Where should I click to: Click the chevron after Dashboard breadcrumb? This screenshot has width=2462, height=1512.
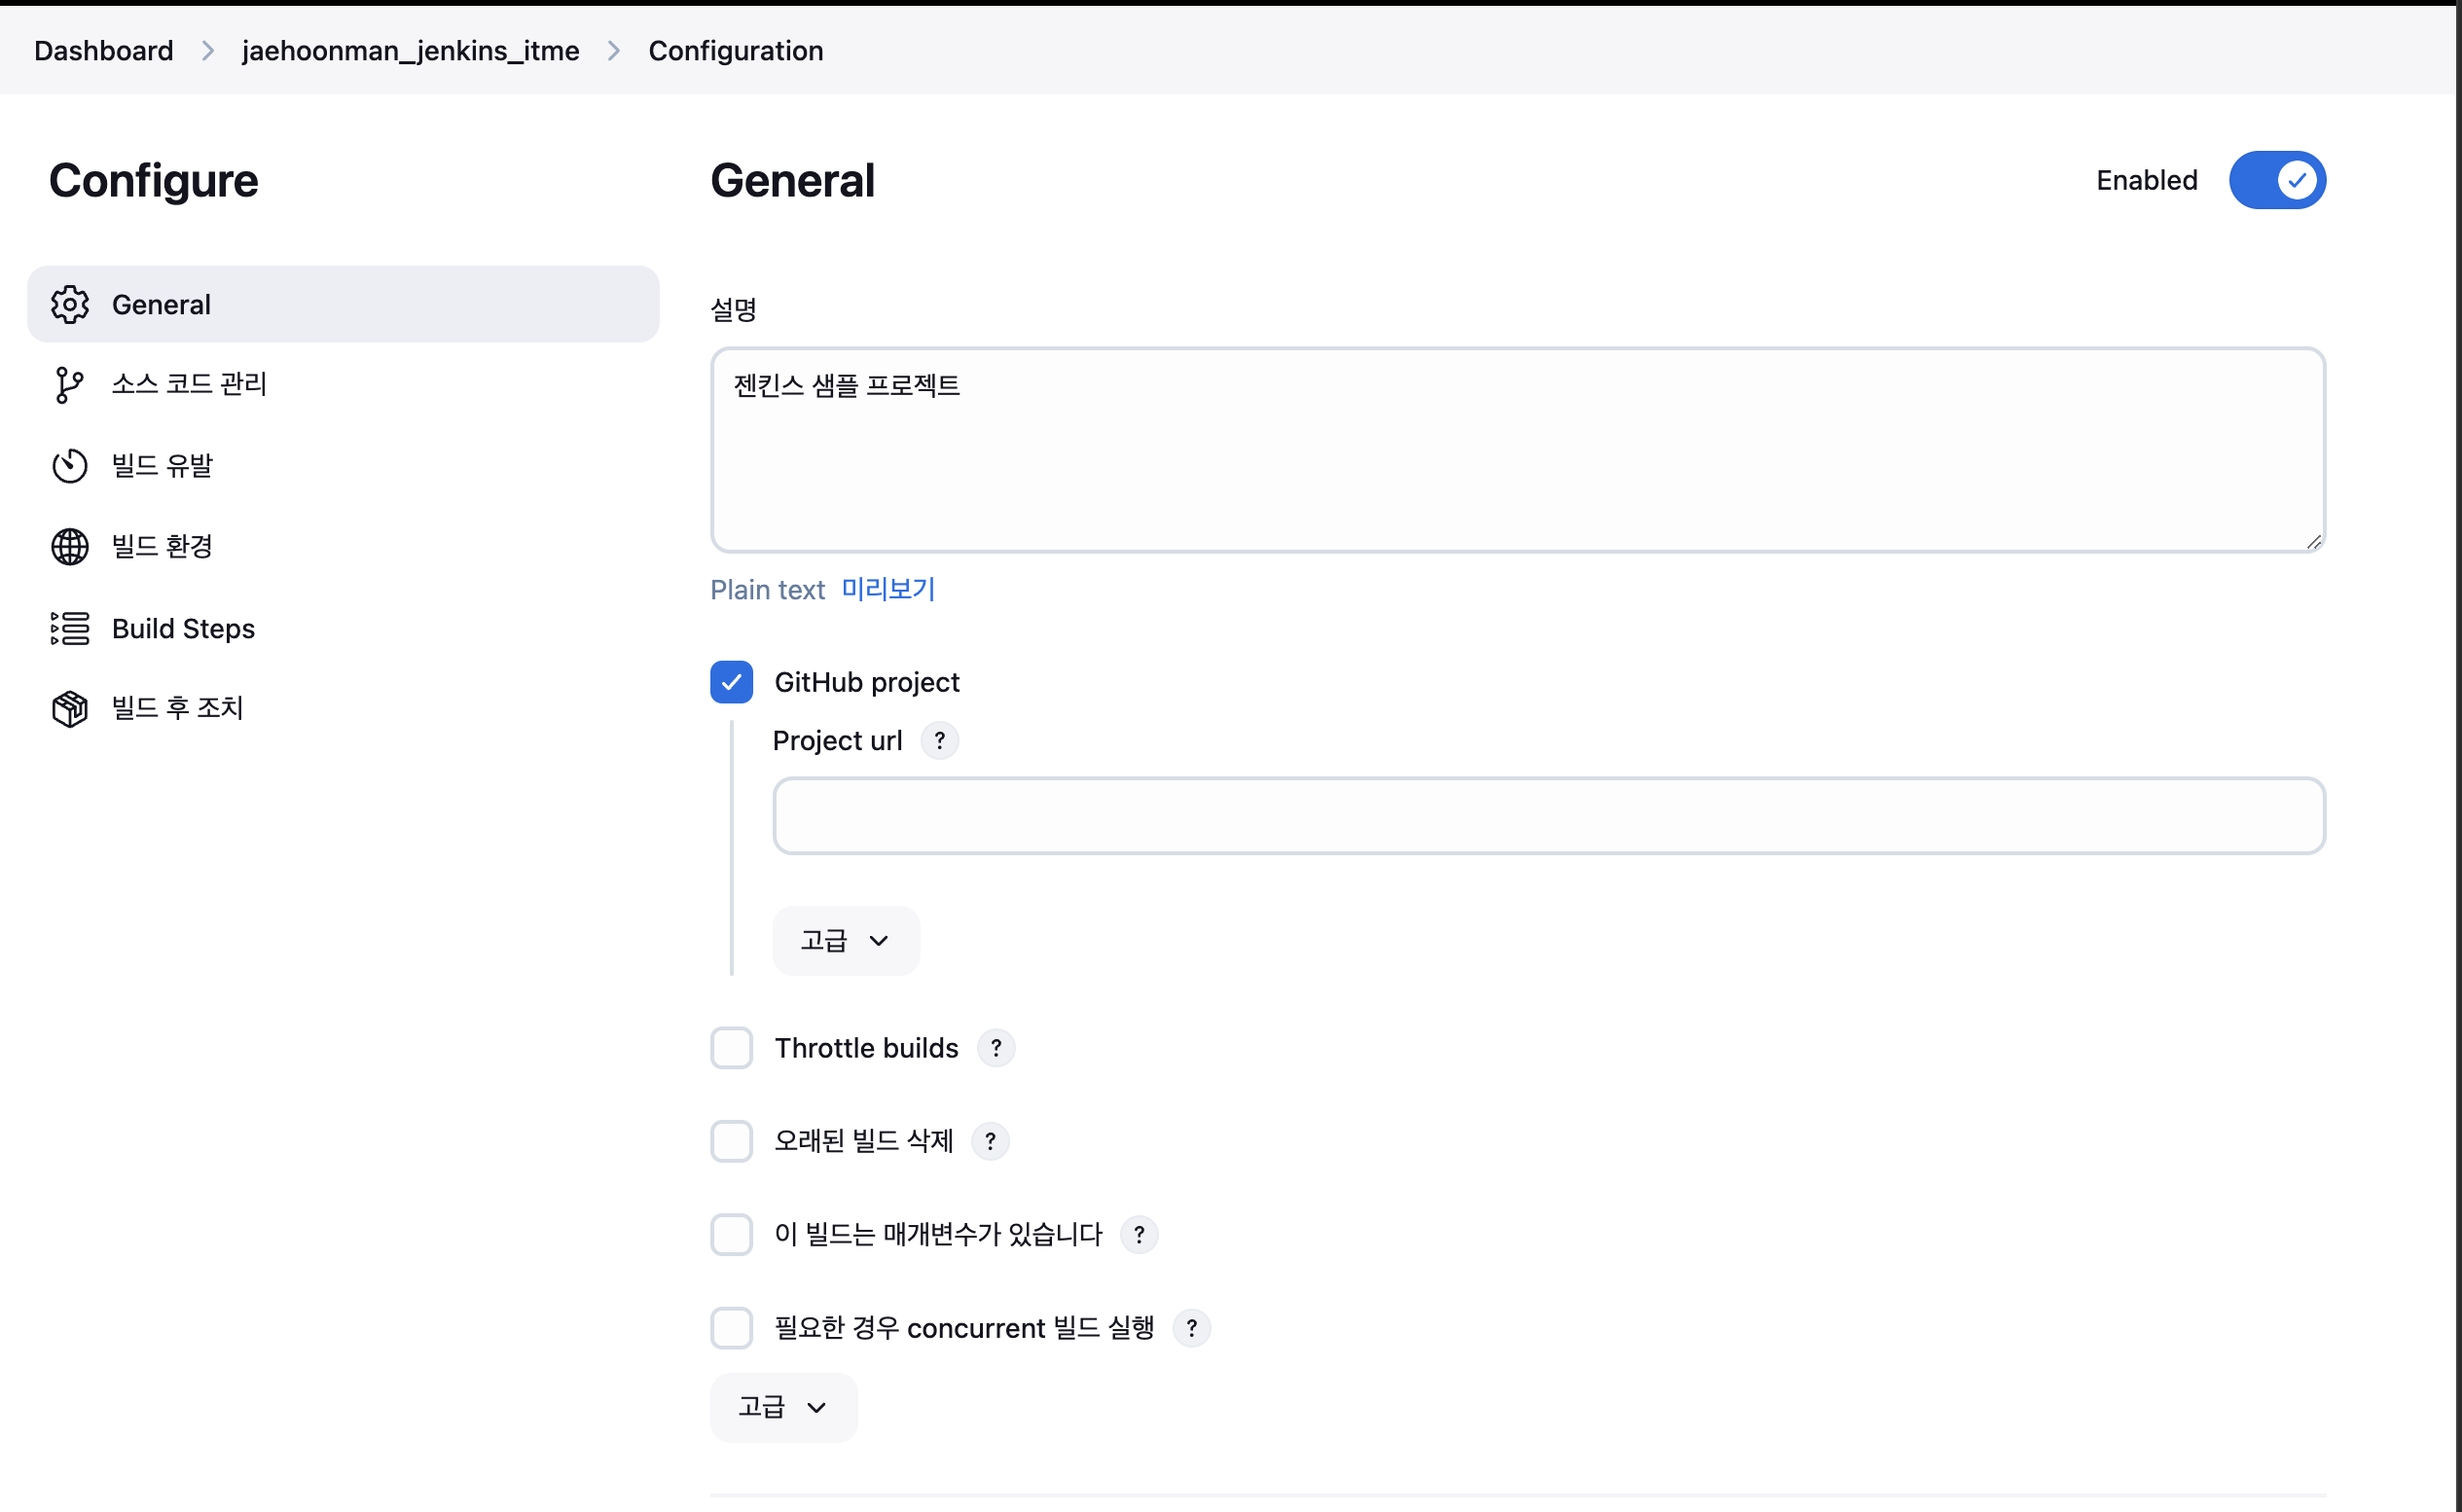[x=208, y=50]
